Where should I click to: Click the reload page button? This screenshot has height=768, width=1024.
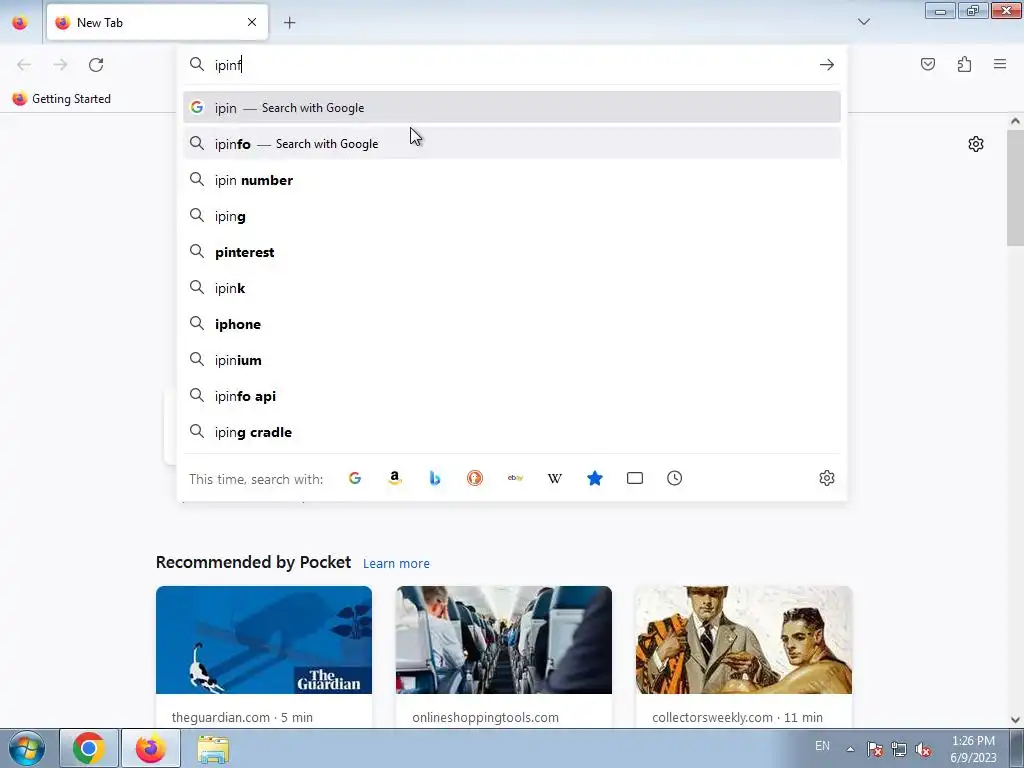click(96, 65)
